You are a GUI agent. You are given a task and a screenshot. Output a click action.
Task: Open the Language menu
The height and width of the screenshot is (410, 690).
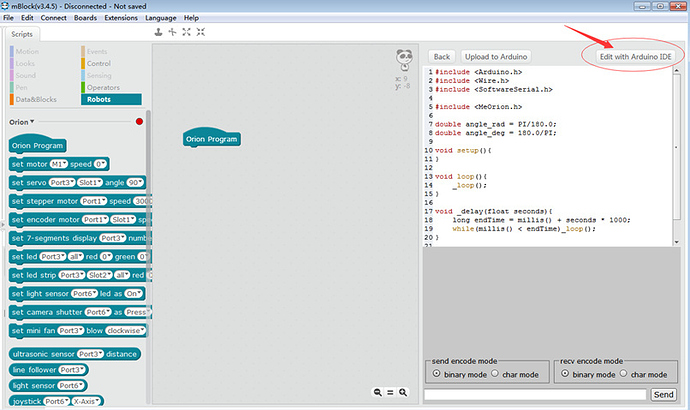161,18
